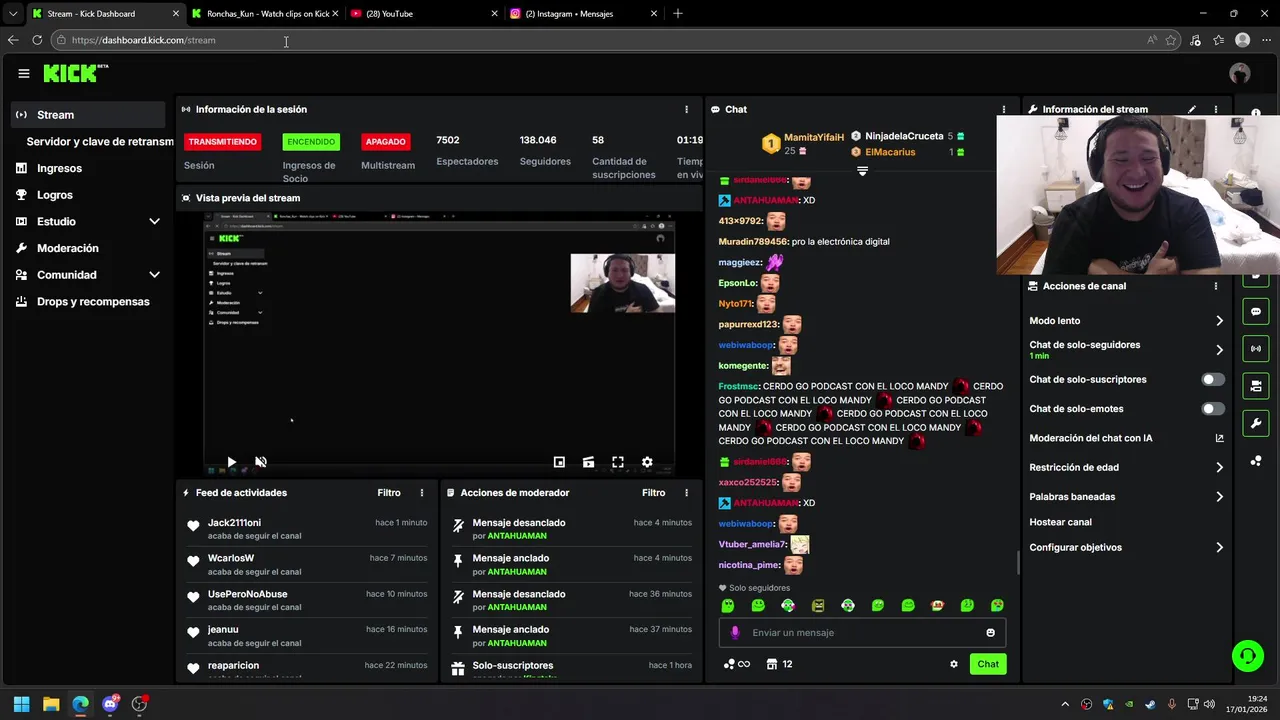Open picture-in-picture for the stream preview
Image resolution: width=1280 pixels, height=720 pixels.
[x=559, y=462]
